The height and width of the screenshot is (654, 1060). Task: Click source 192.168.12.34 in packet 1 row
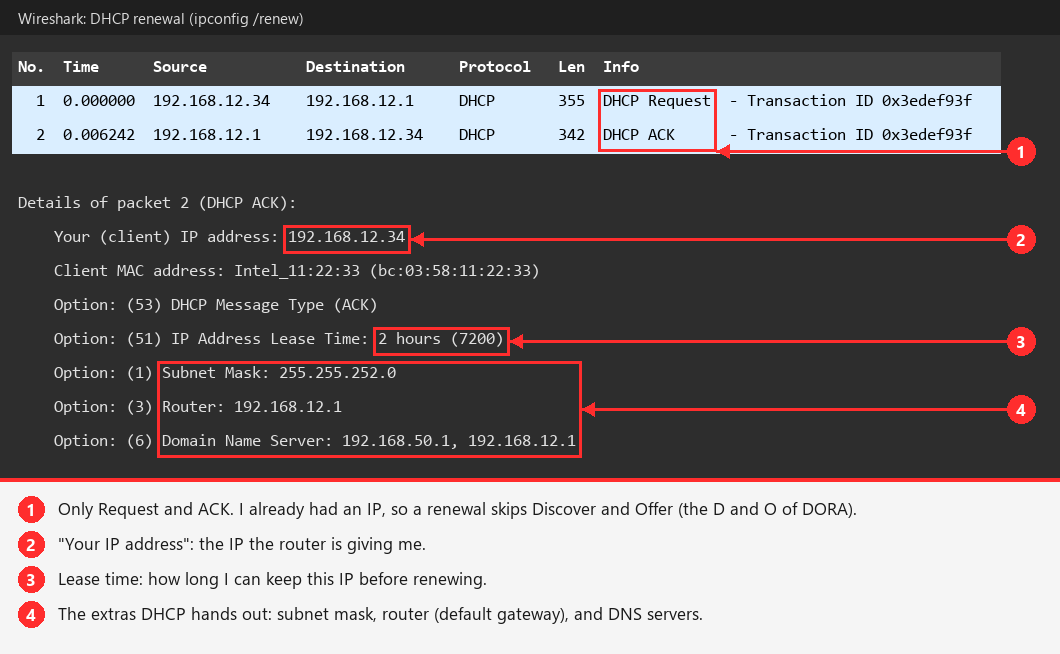pos(211,101)
